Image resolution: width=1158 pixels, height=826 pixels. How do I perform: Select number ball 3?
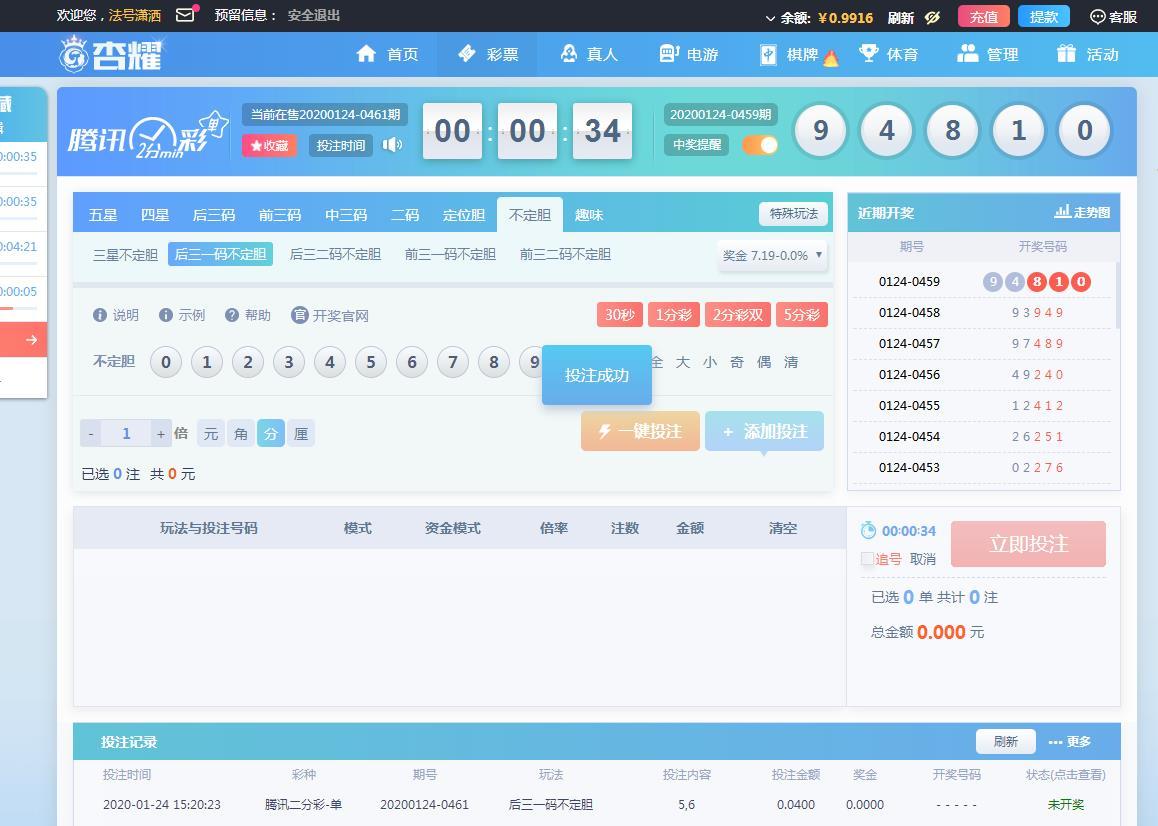[x=289, y=363]
